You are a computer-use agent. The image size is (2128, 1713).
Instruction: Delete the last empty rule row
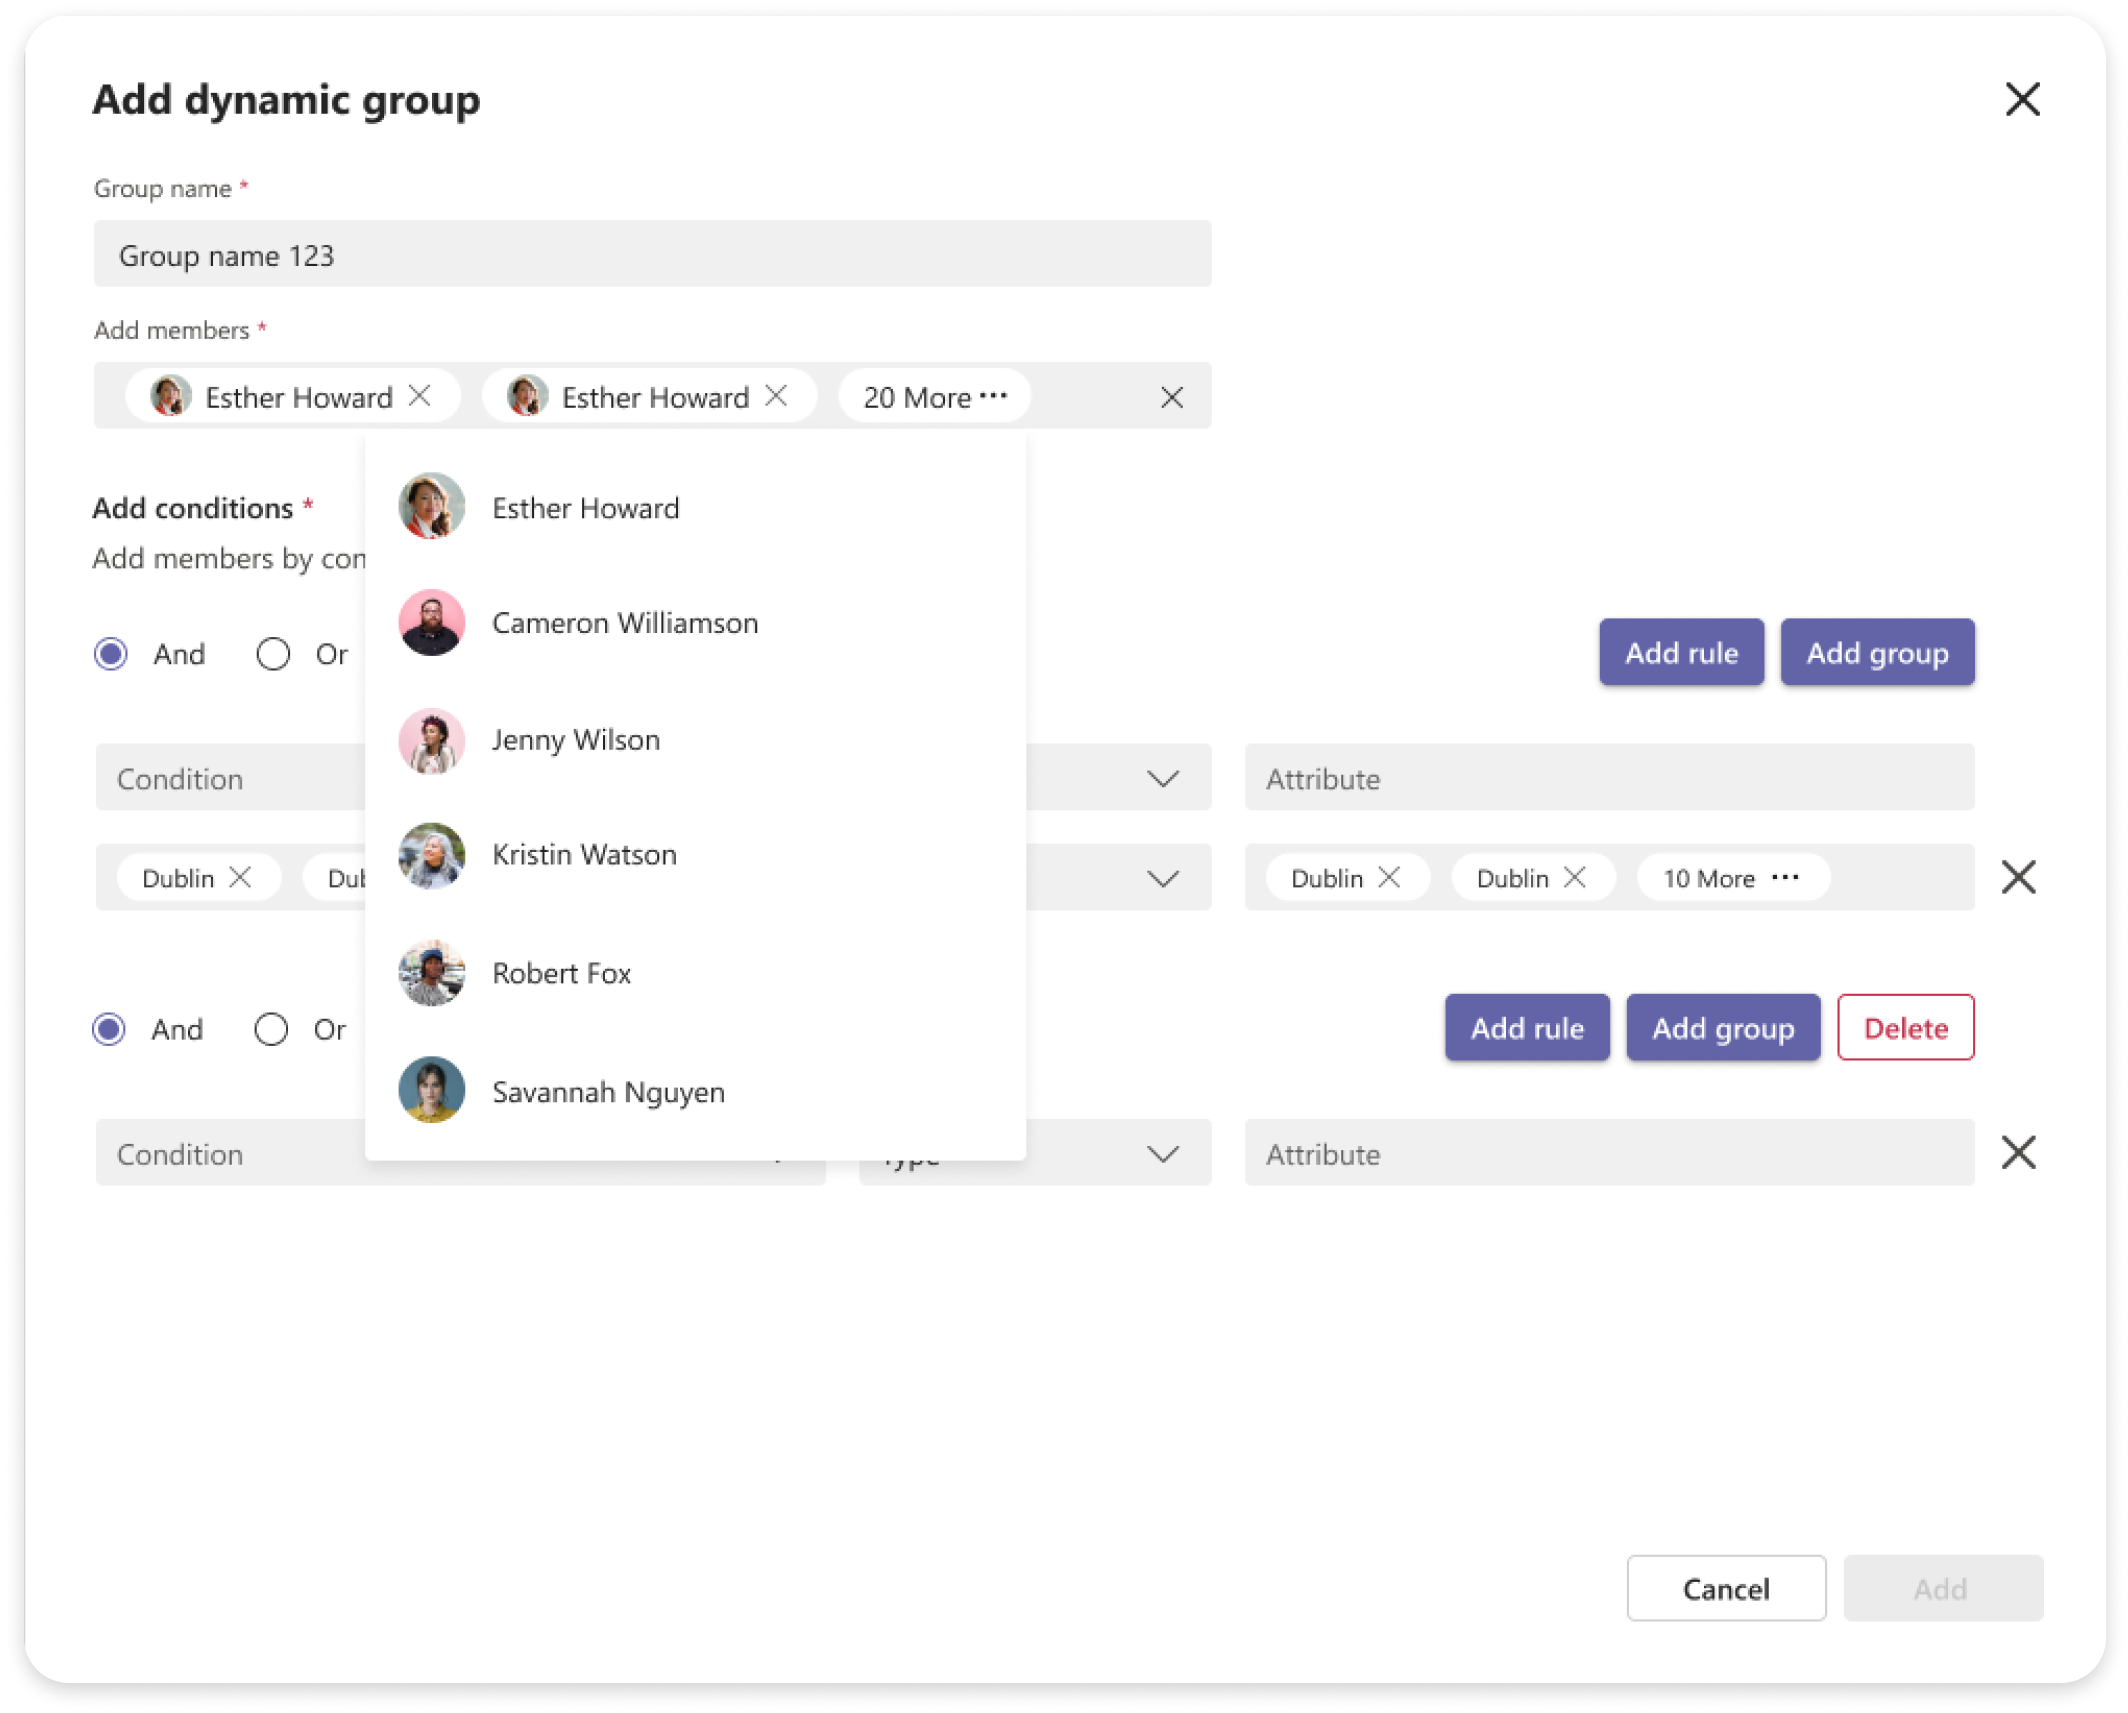(2018, 1153)
